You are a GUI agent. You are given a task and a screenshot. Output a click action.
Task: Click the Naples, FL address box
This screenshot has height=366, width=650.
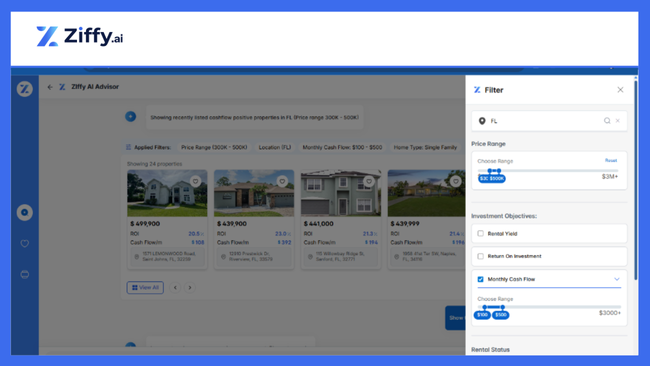pyautogui.click(x=428, y=257)
